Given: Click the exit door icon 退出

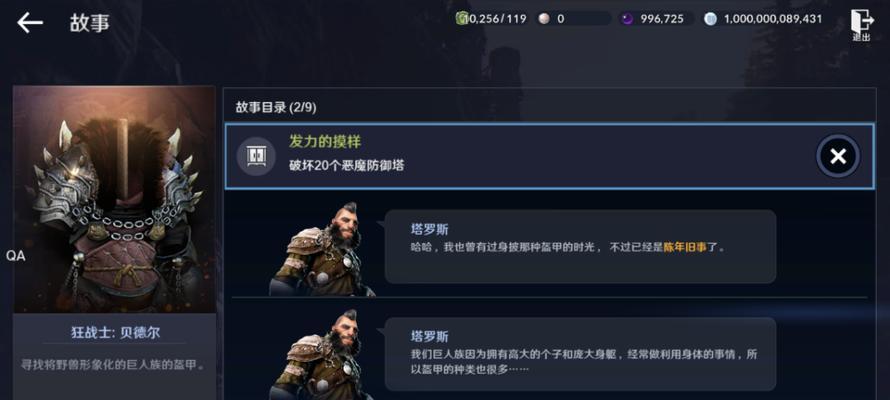Looking at the screenshot, I should pos(862,25).
